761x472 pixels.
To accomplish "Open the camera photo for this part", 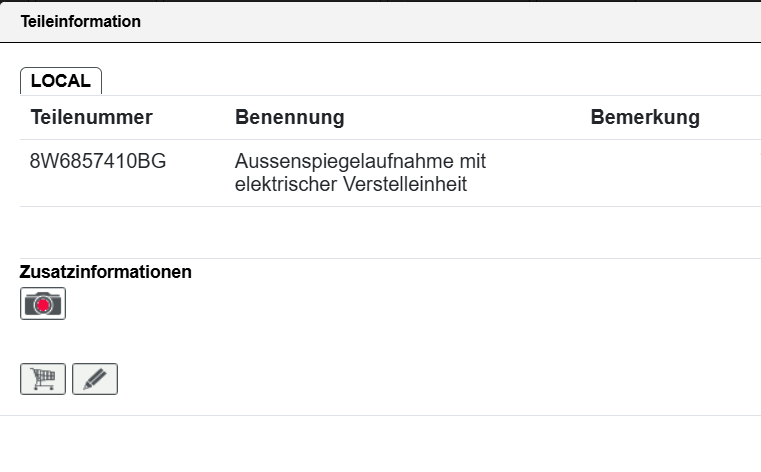I will (43, 304).
